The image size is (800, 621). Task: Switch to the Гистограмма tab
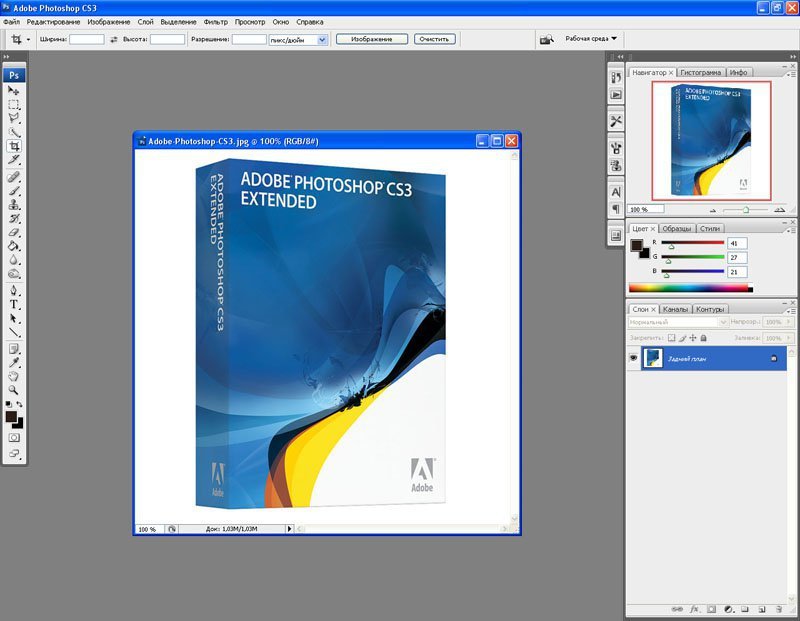[x=701, y=72]
